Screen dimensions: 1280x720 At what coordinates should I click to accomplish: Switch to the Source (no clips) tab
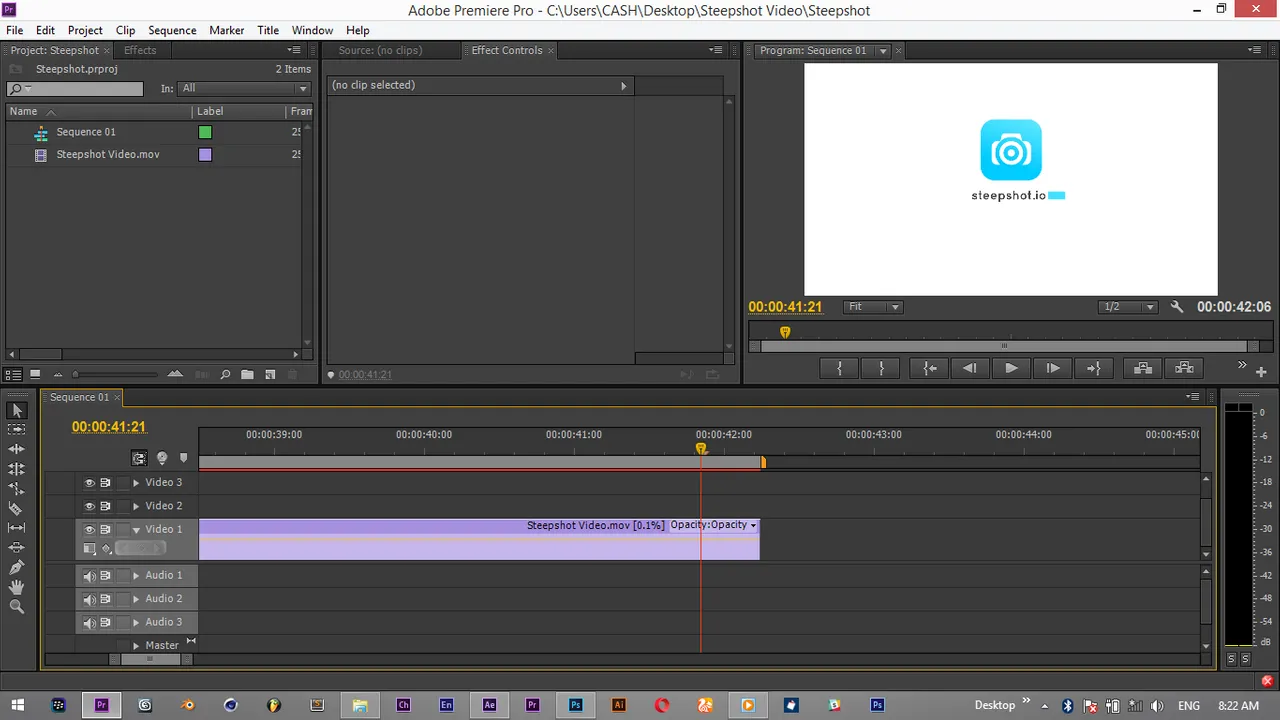(380, 50)
